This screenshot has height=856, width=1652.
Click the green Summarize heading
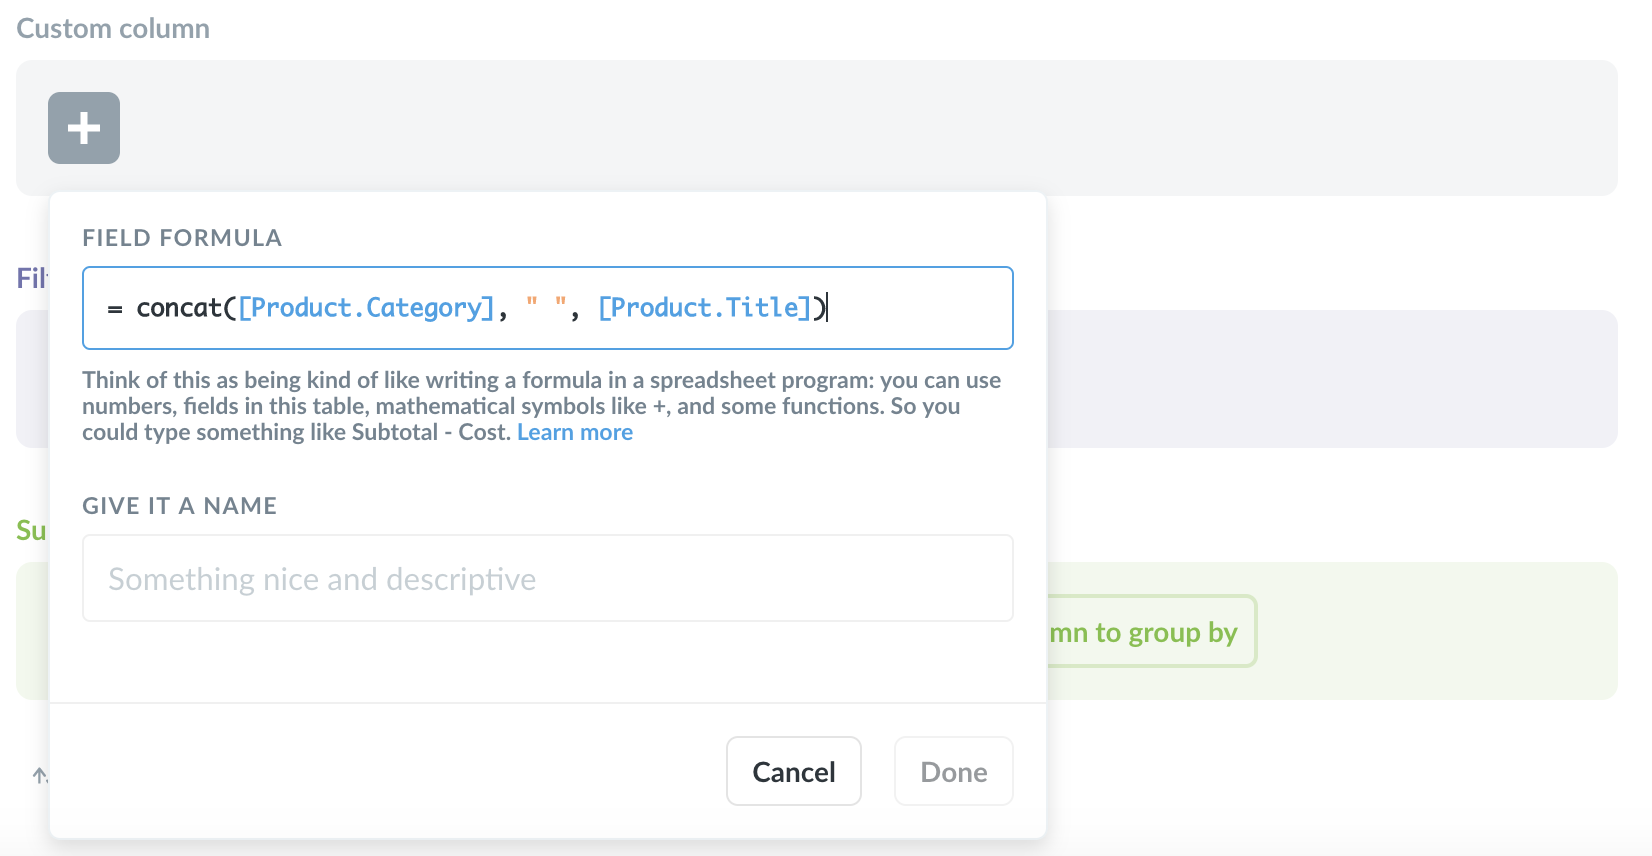[31, 530]
